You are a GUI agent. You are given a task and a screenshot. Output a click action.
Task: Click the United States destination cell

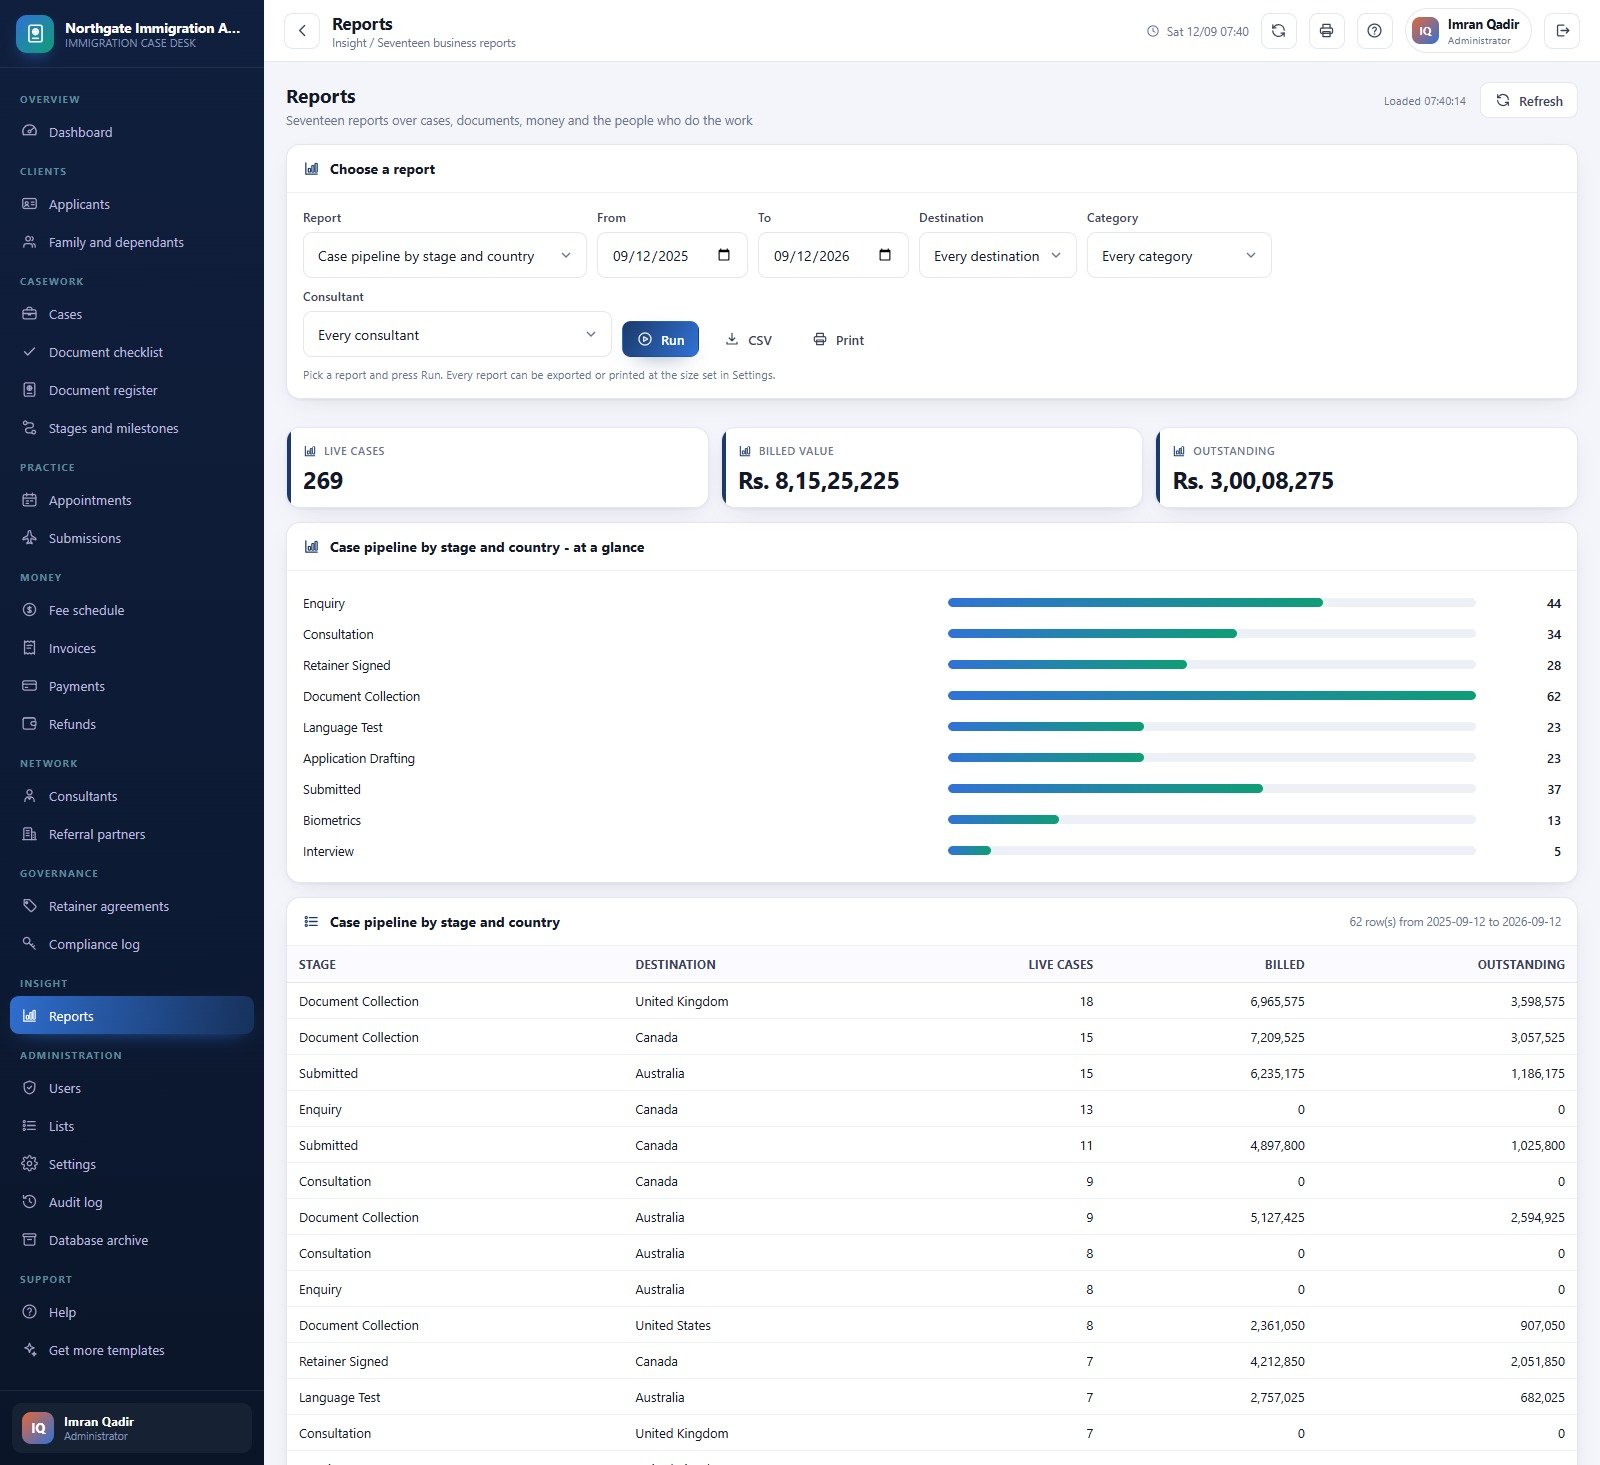click(x=673, y=1325)
